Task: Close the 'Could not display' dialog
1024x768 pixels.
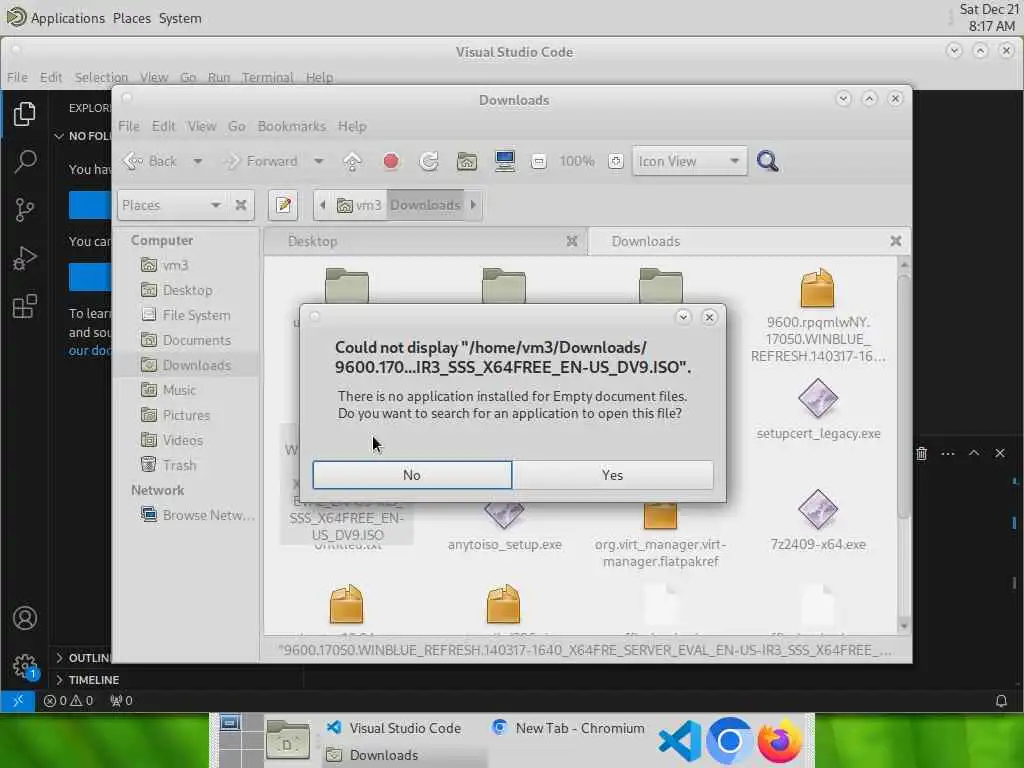Action: coord(709,317)
